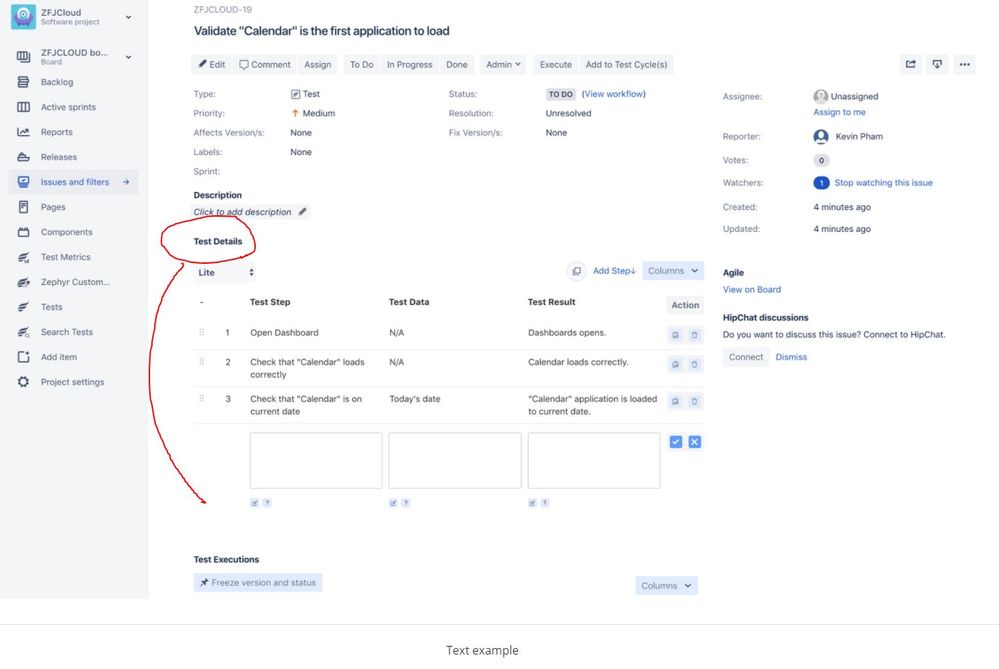
Task: Open Test Details Columns dropdown
Action: tap(673, 271)
